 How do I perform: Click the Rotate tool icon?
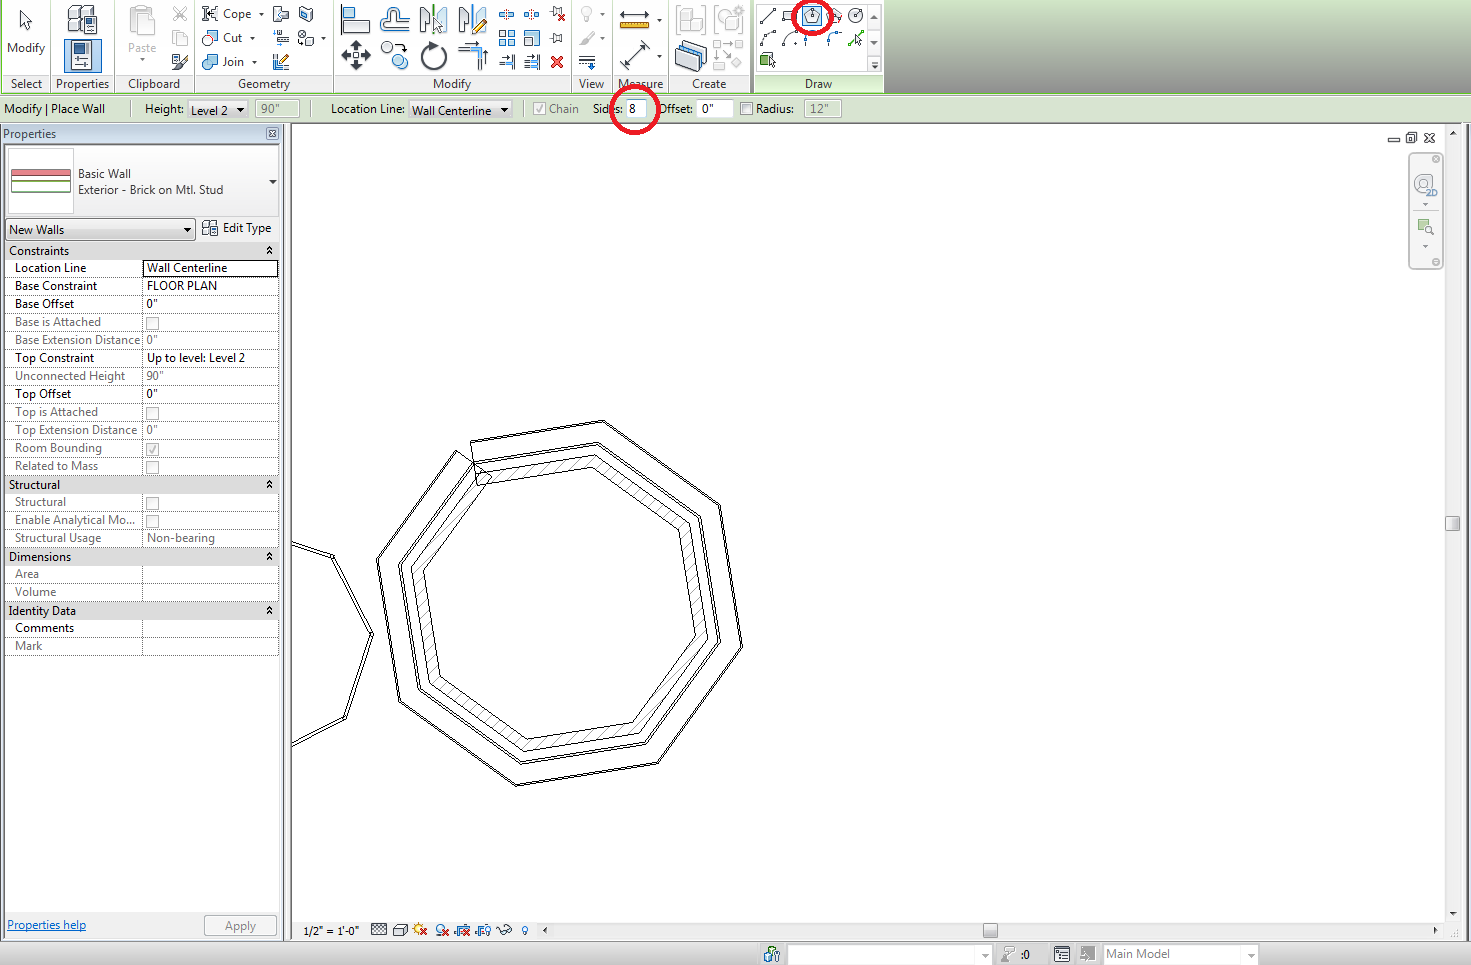pos(433,57)
